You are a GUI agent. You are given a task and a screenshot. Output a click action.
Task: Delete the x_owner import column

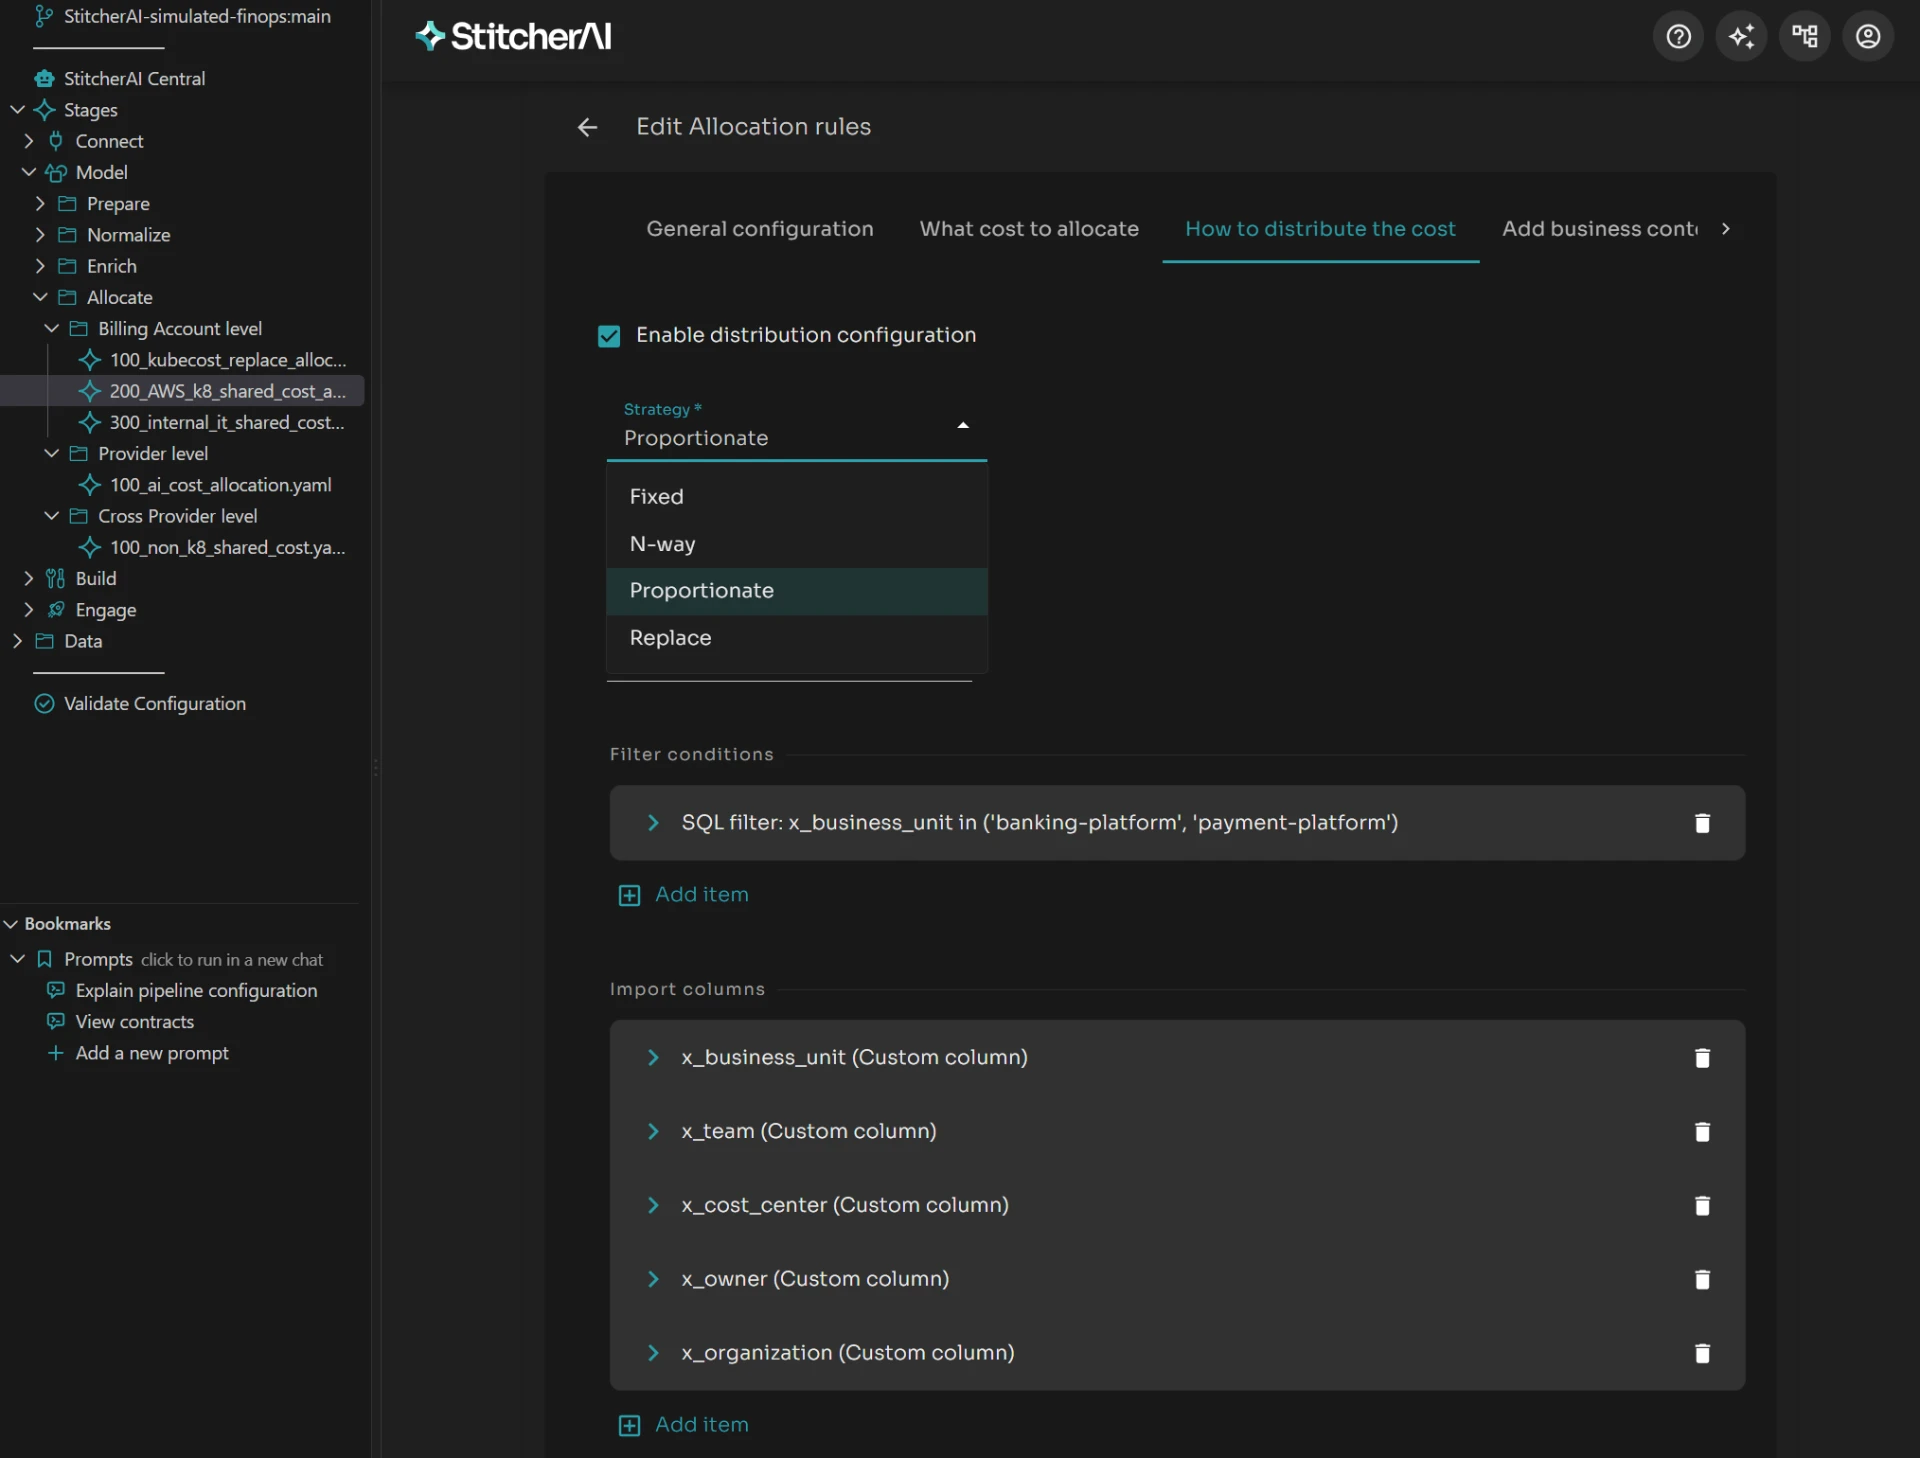point(1702,1280)
